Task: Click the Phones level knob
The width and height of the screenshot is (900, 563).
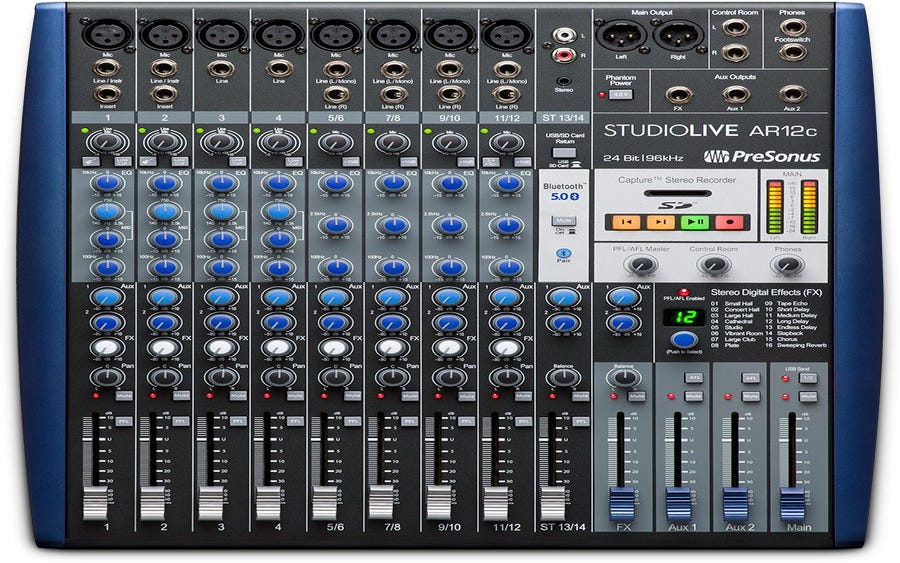Action: 787,265
